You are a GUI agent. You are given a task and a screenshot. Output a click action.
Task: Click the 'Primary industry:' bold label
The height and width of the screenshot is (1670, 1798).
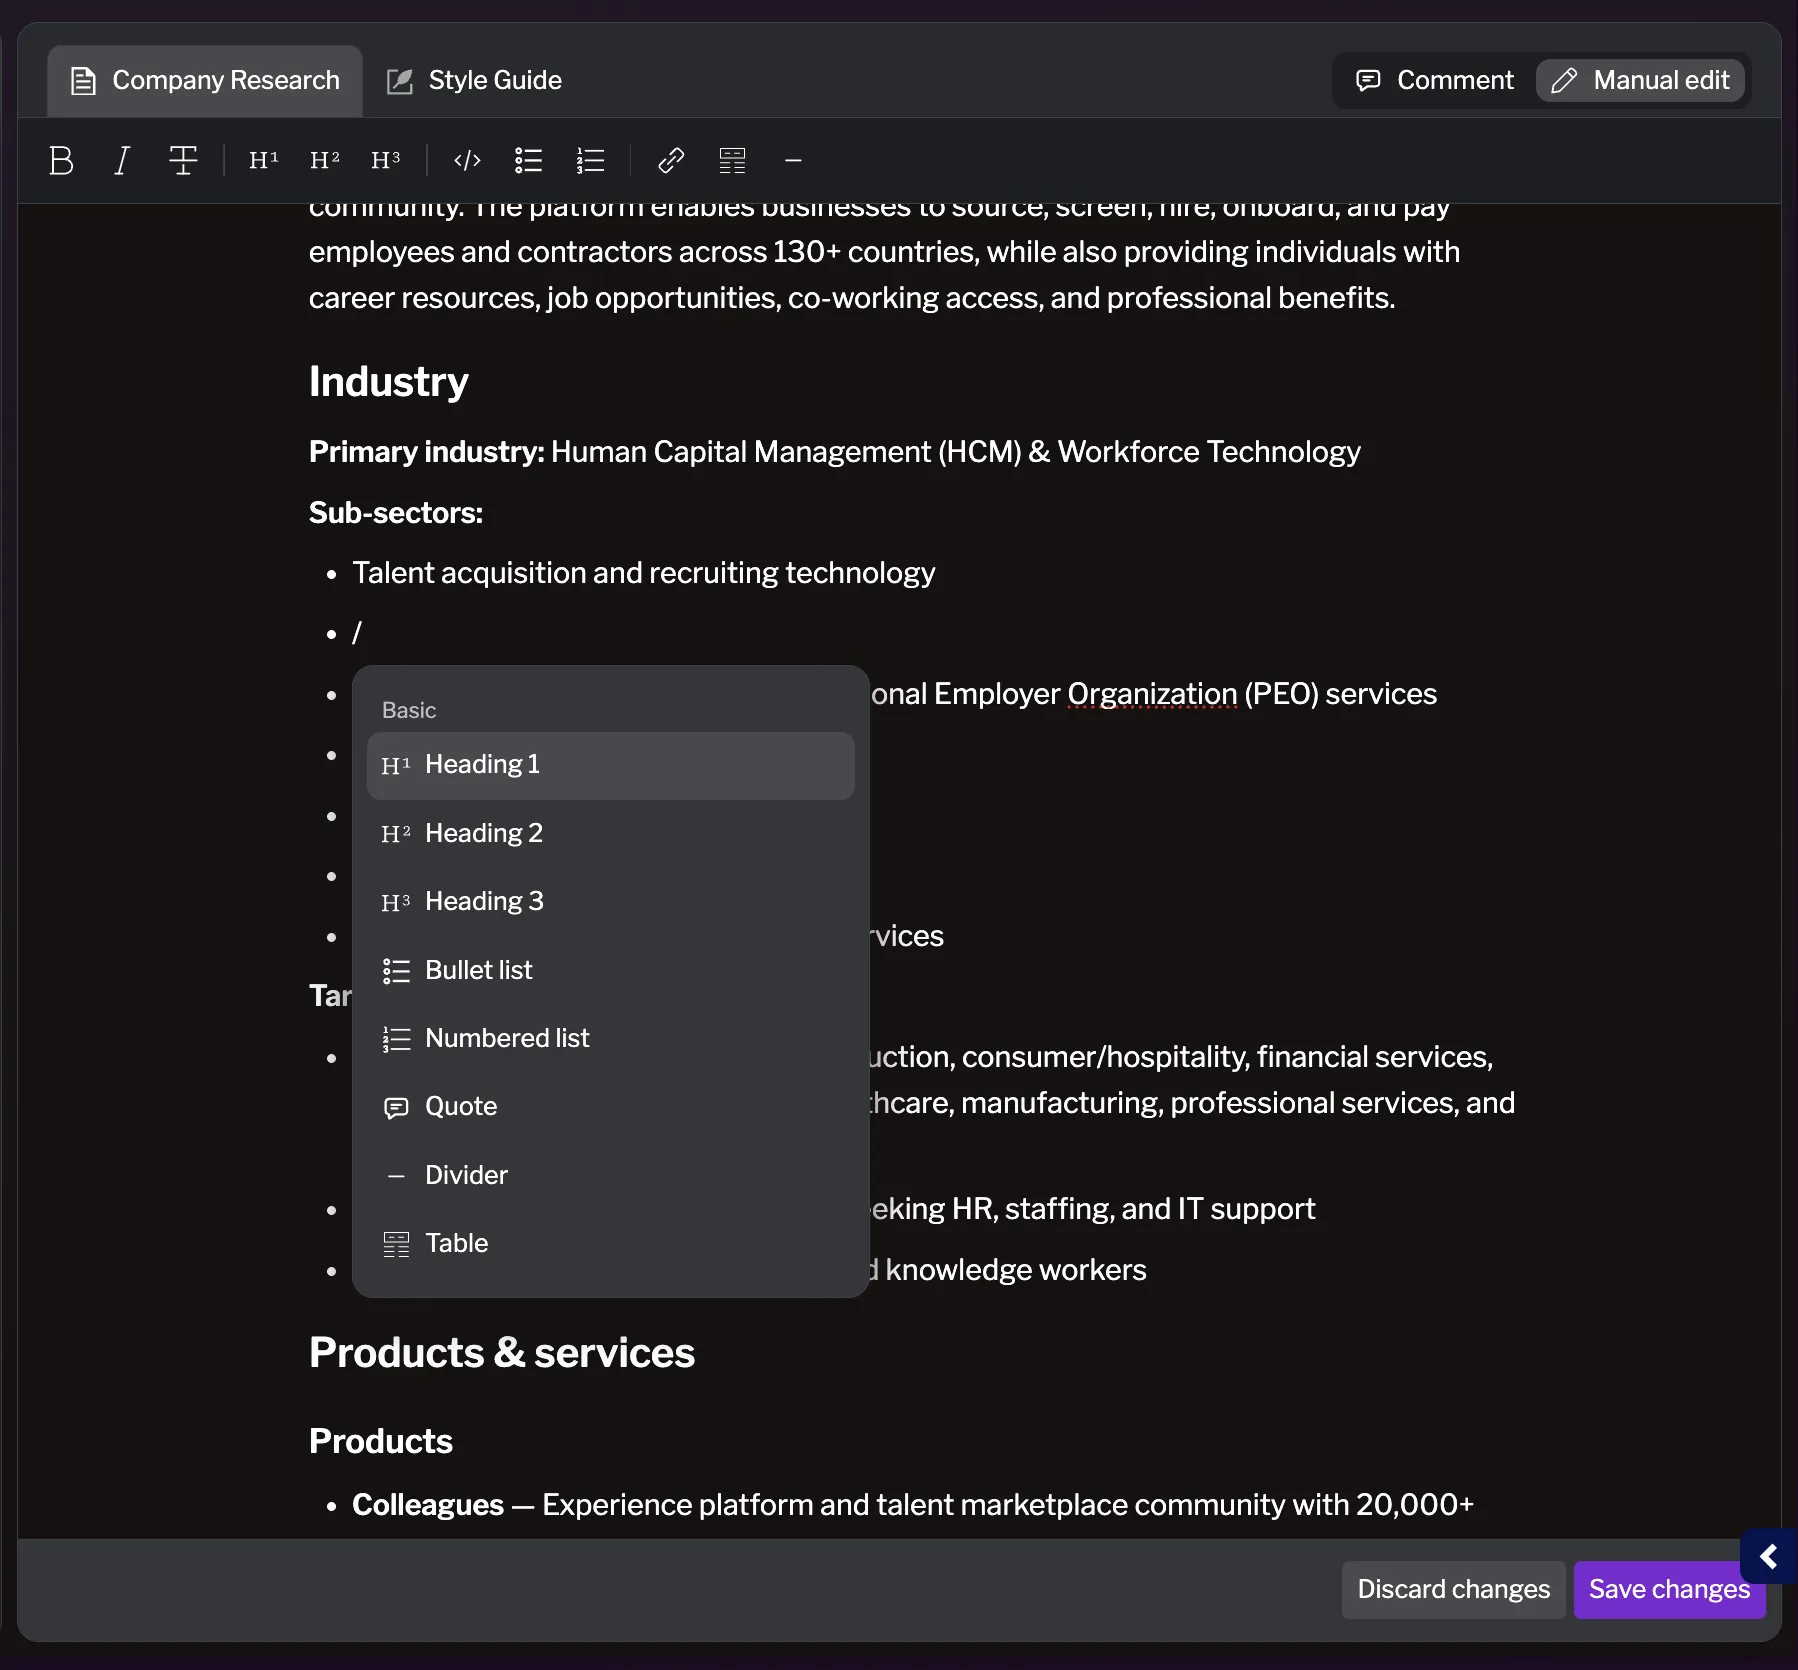(427, 452)
